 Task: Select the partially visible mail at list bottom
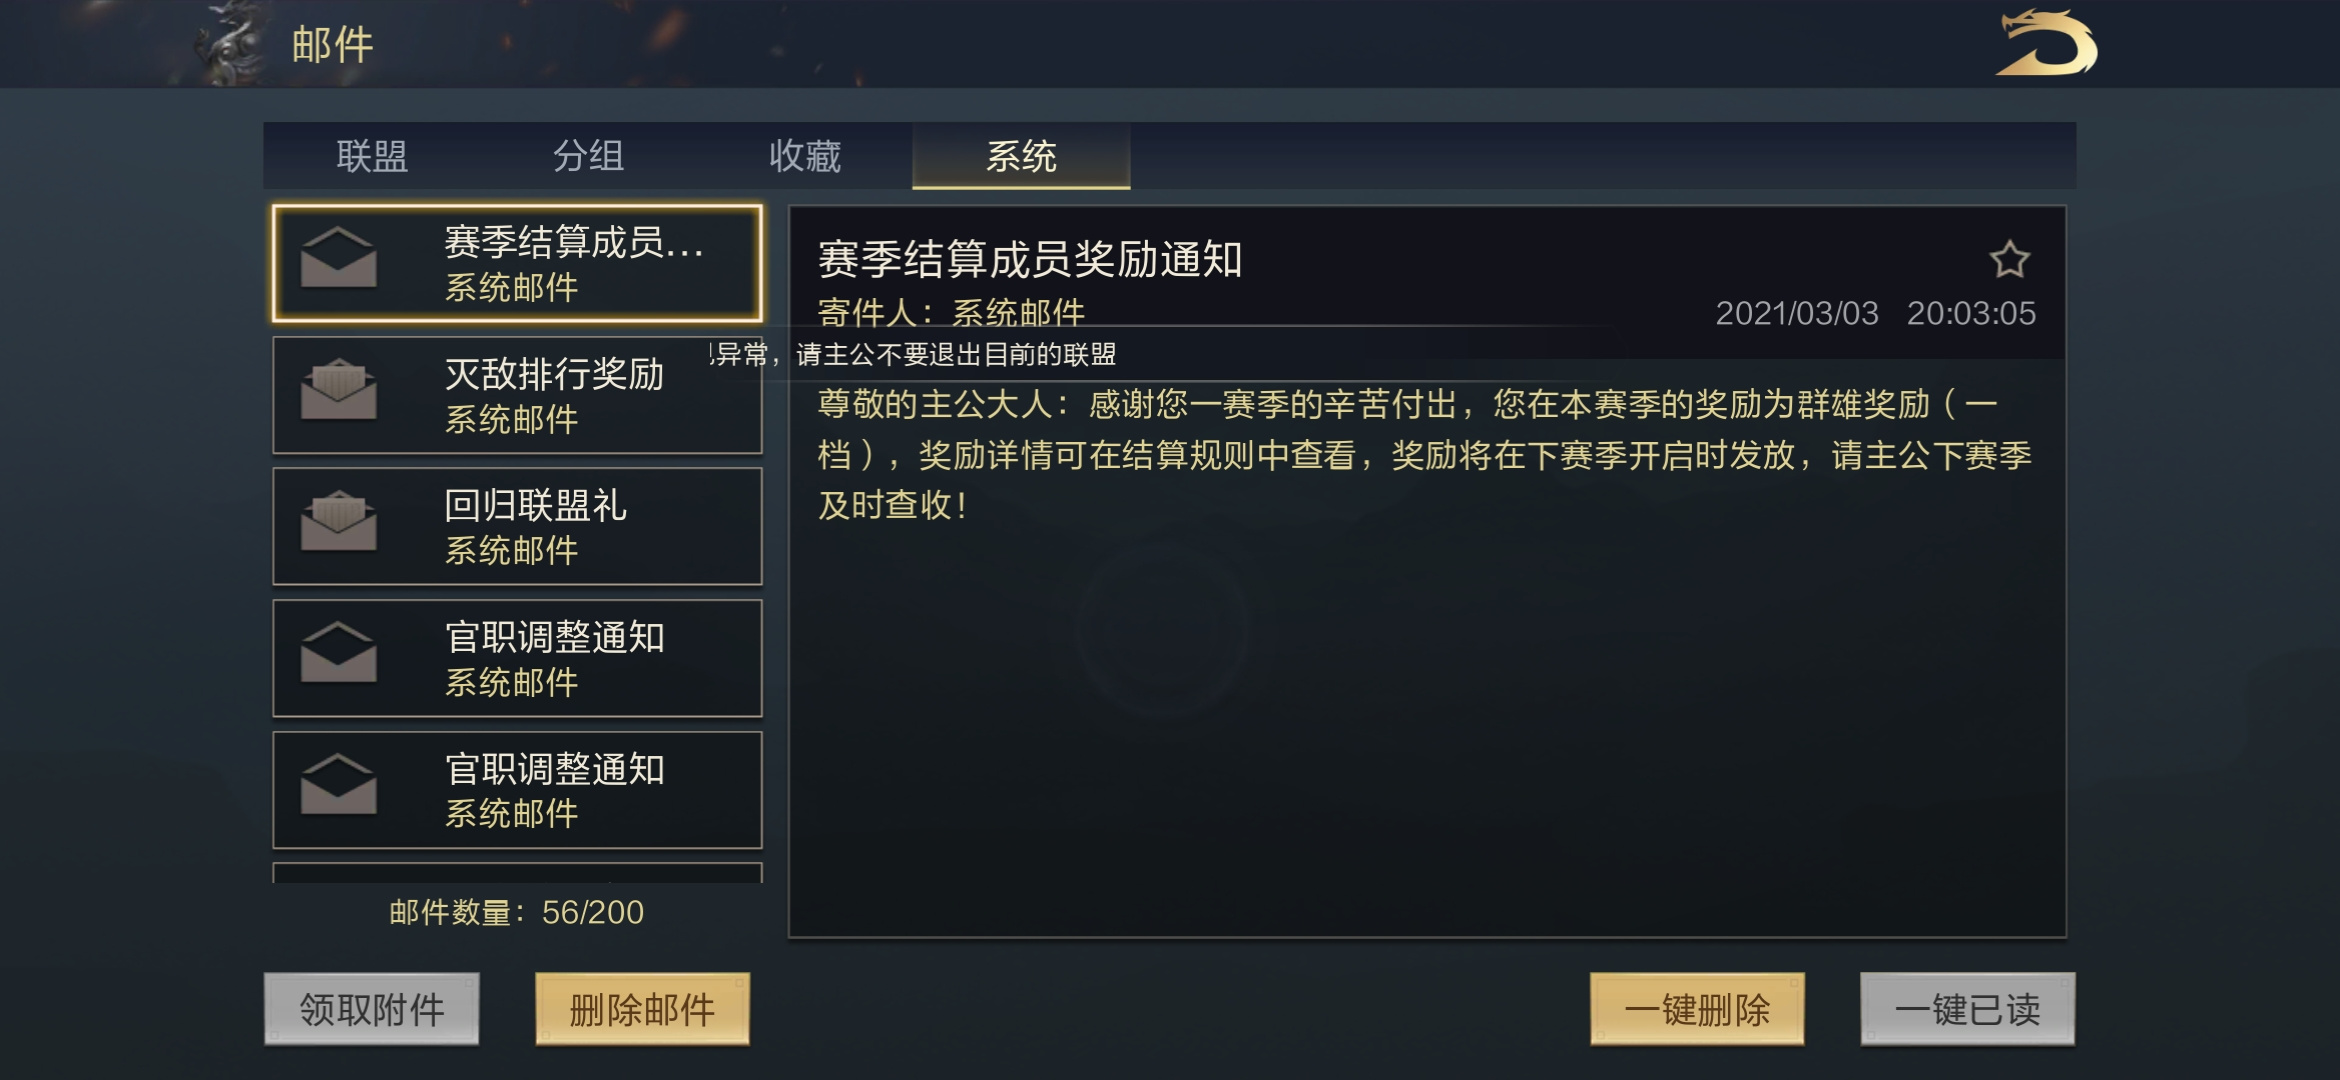[x=517, y=872]
